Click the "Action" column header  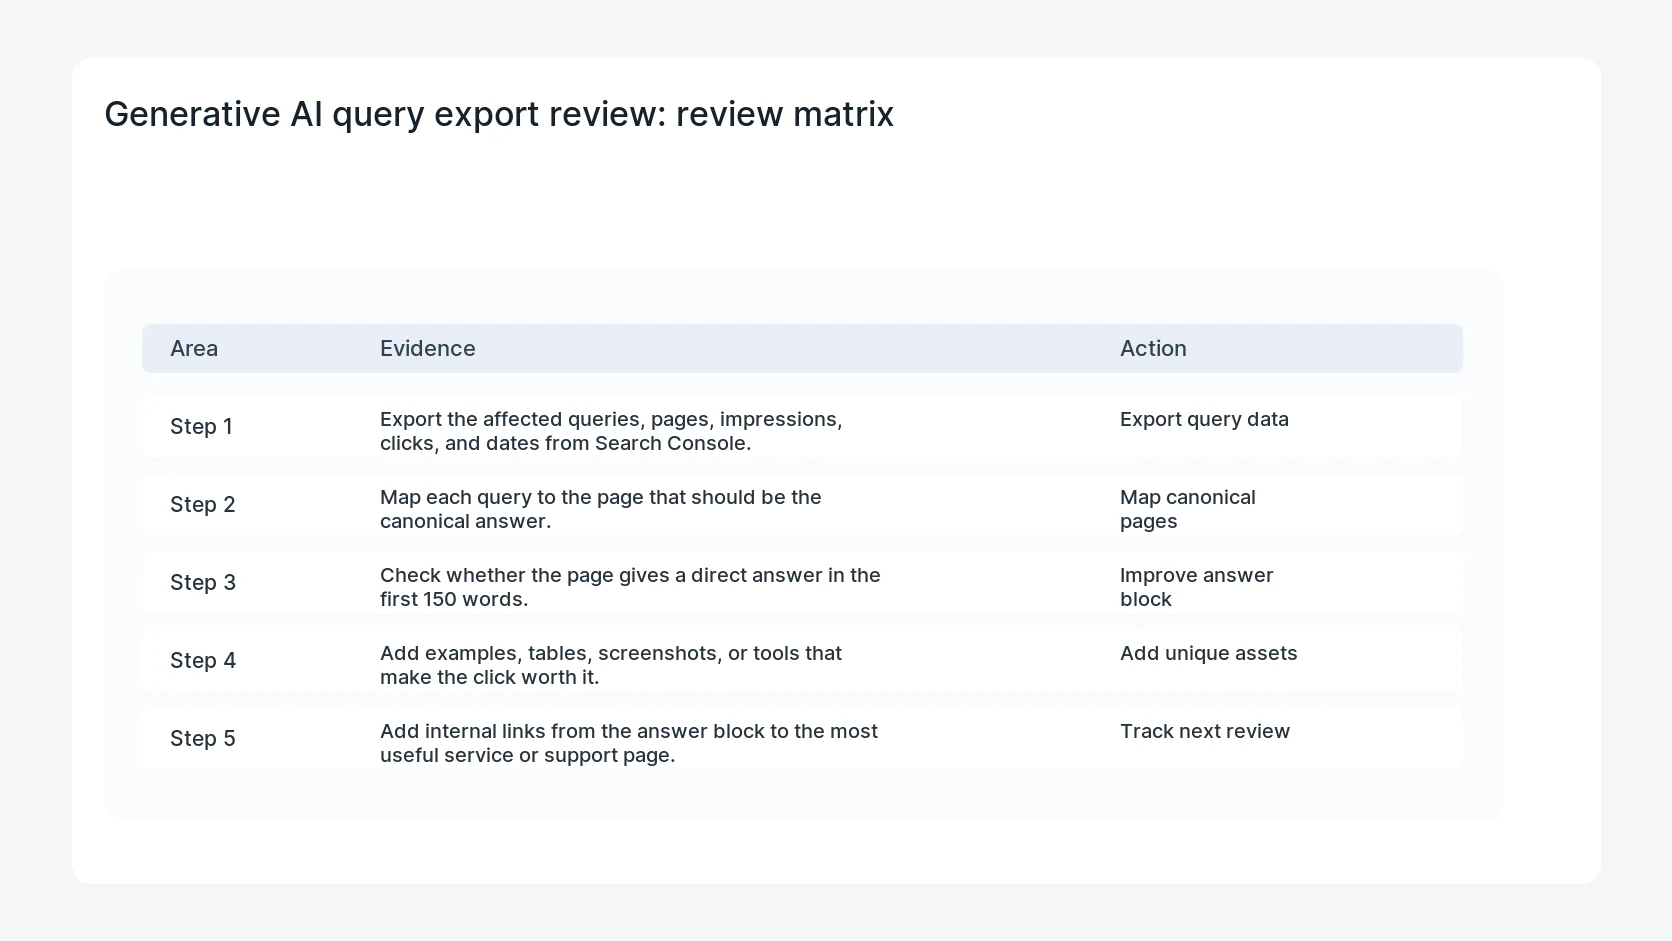pos(1153,348)
